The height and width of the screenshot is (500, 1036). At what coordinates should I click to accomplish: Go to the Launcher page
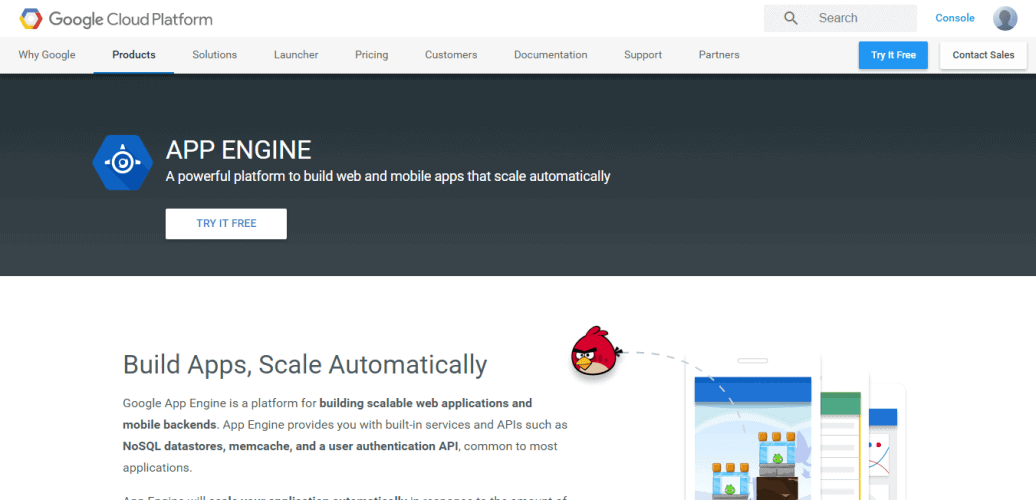click(x=296, y=55)
